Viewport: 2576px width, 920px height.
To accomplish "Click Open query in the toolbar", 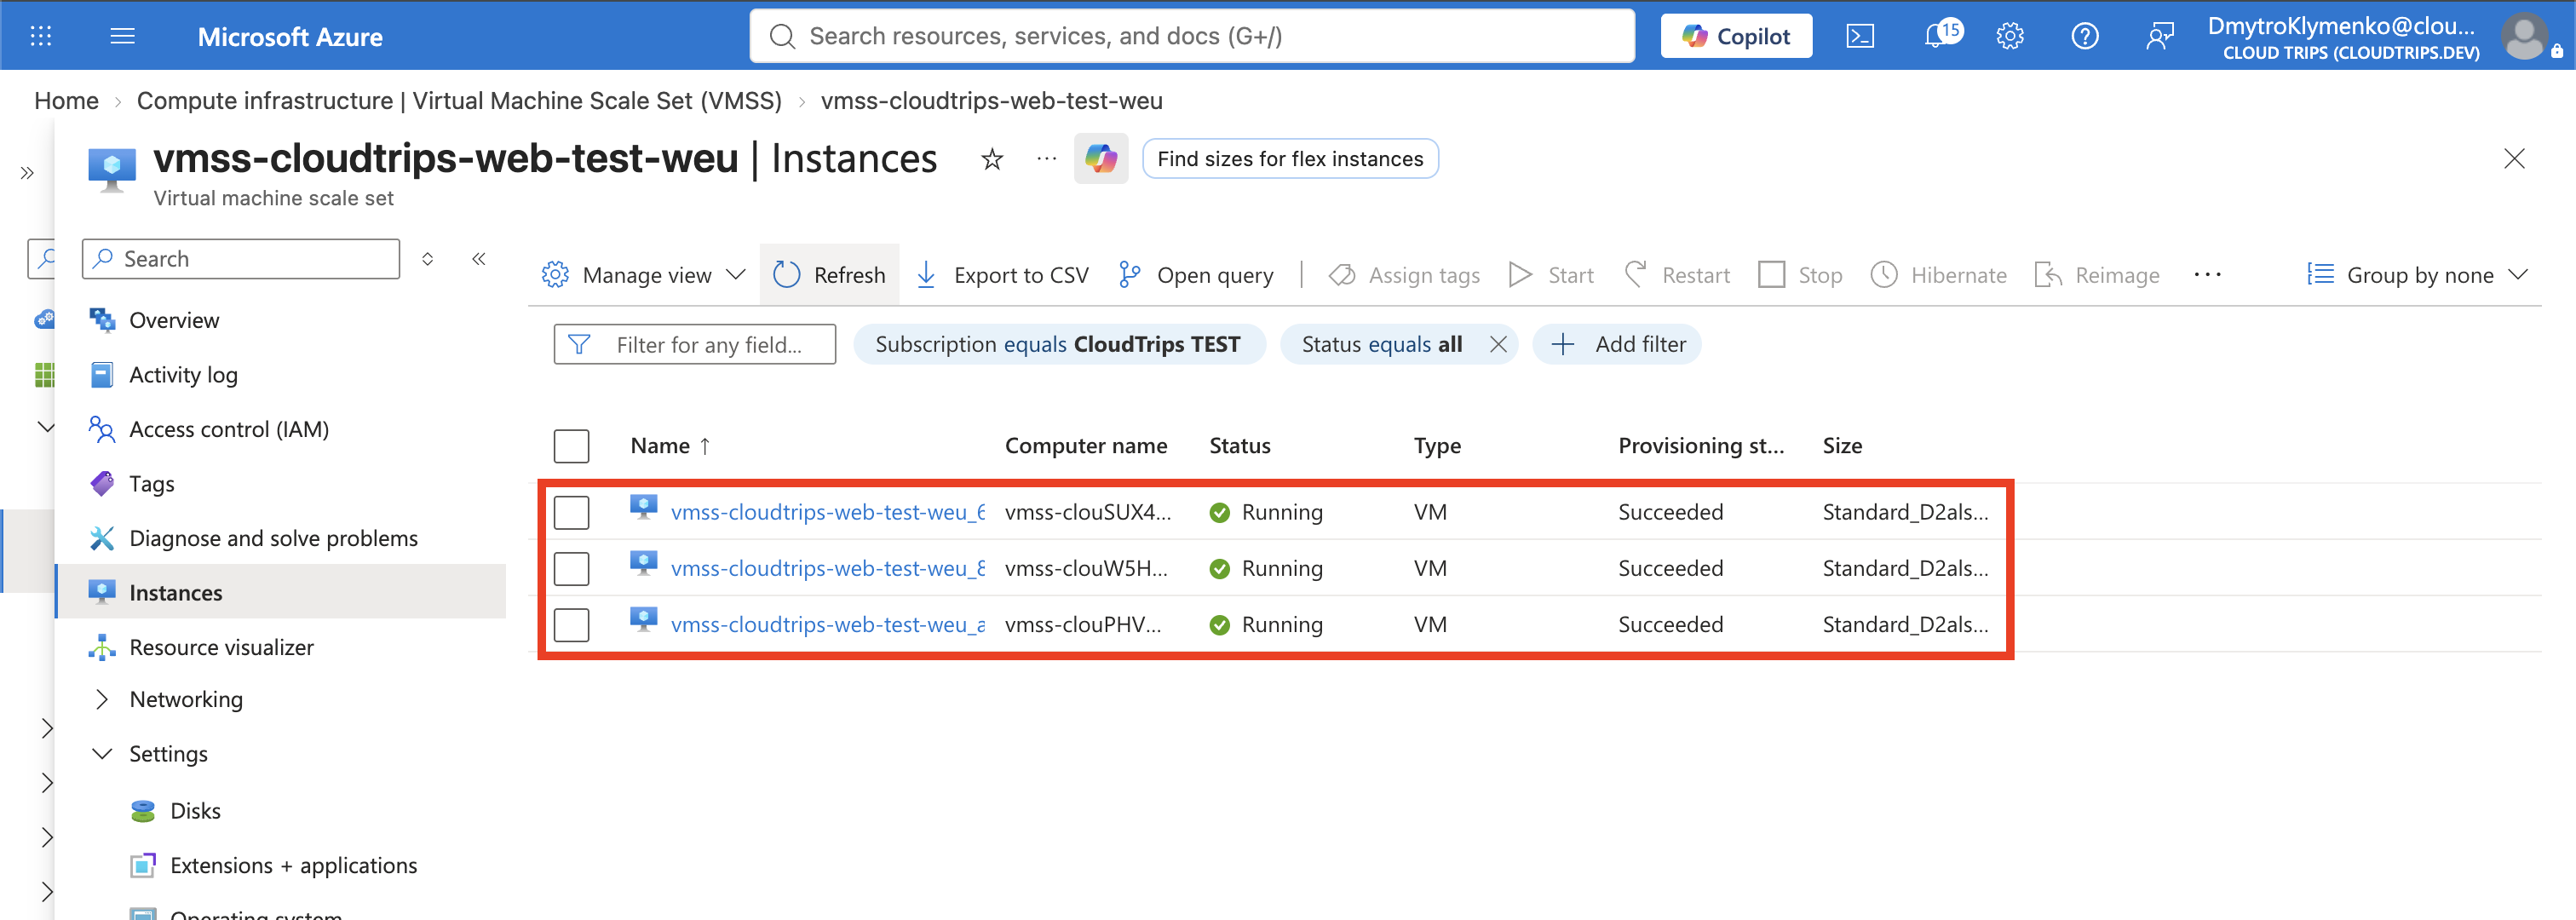I will (1196, 275).
